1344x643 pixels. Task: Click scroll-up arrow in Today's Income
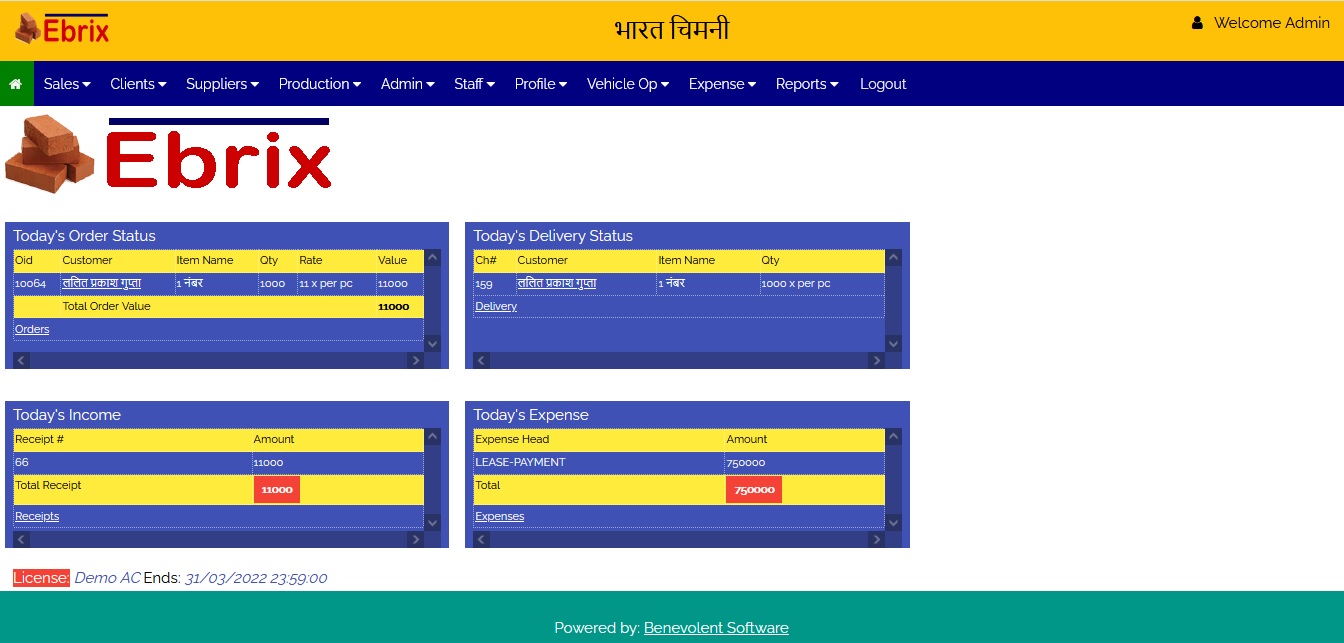pos(432,437)
